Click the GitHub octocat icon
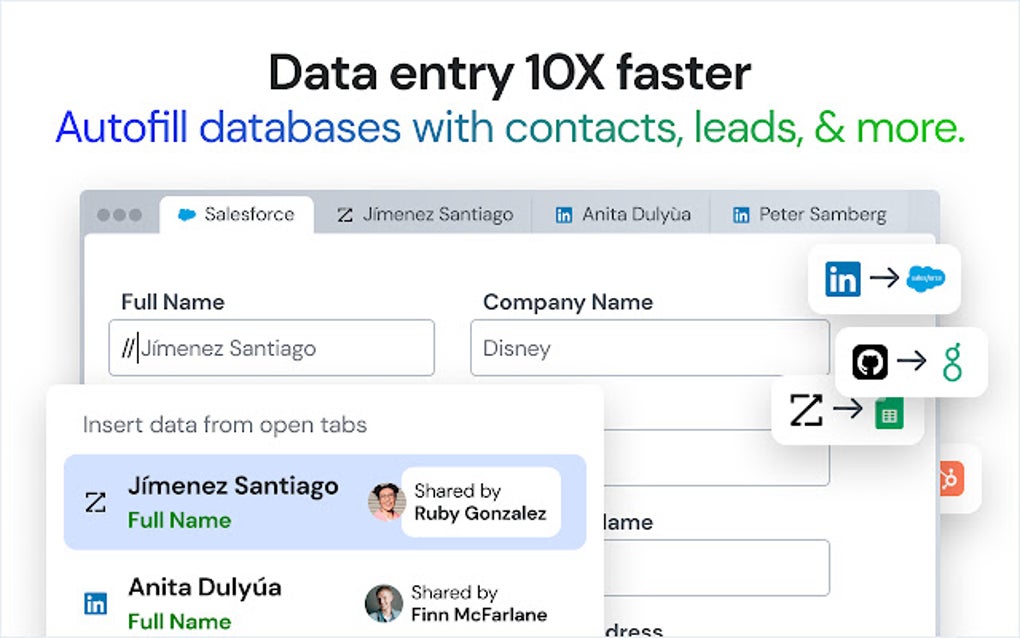Viewport: 1020px width, 638px height. (x=870, y=362)
